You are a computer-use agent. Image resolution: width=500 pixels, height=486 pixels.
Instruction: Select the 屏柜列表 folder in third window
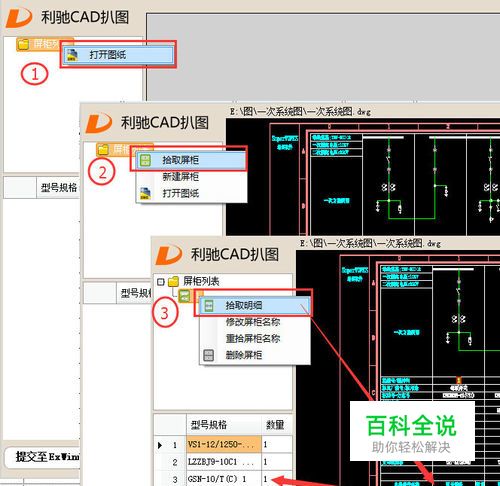pyautogui.click(x=201, y=281)
